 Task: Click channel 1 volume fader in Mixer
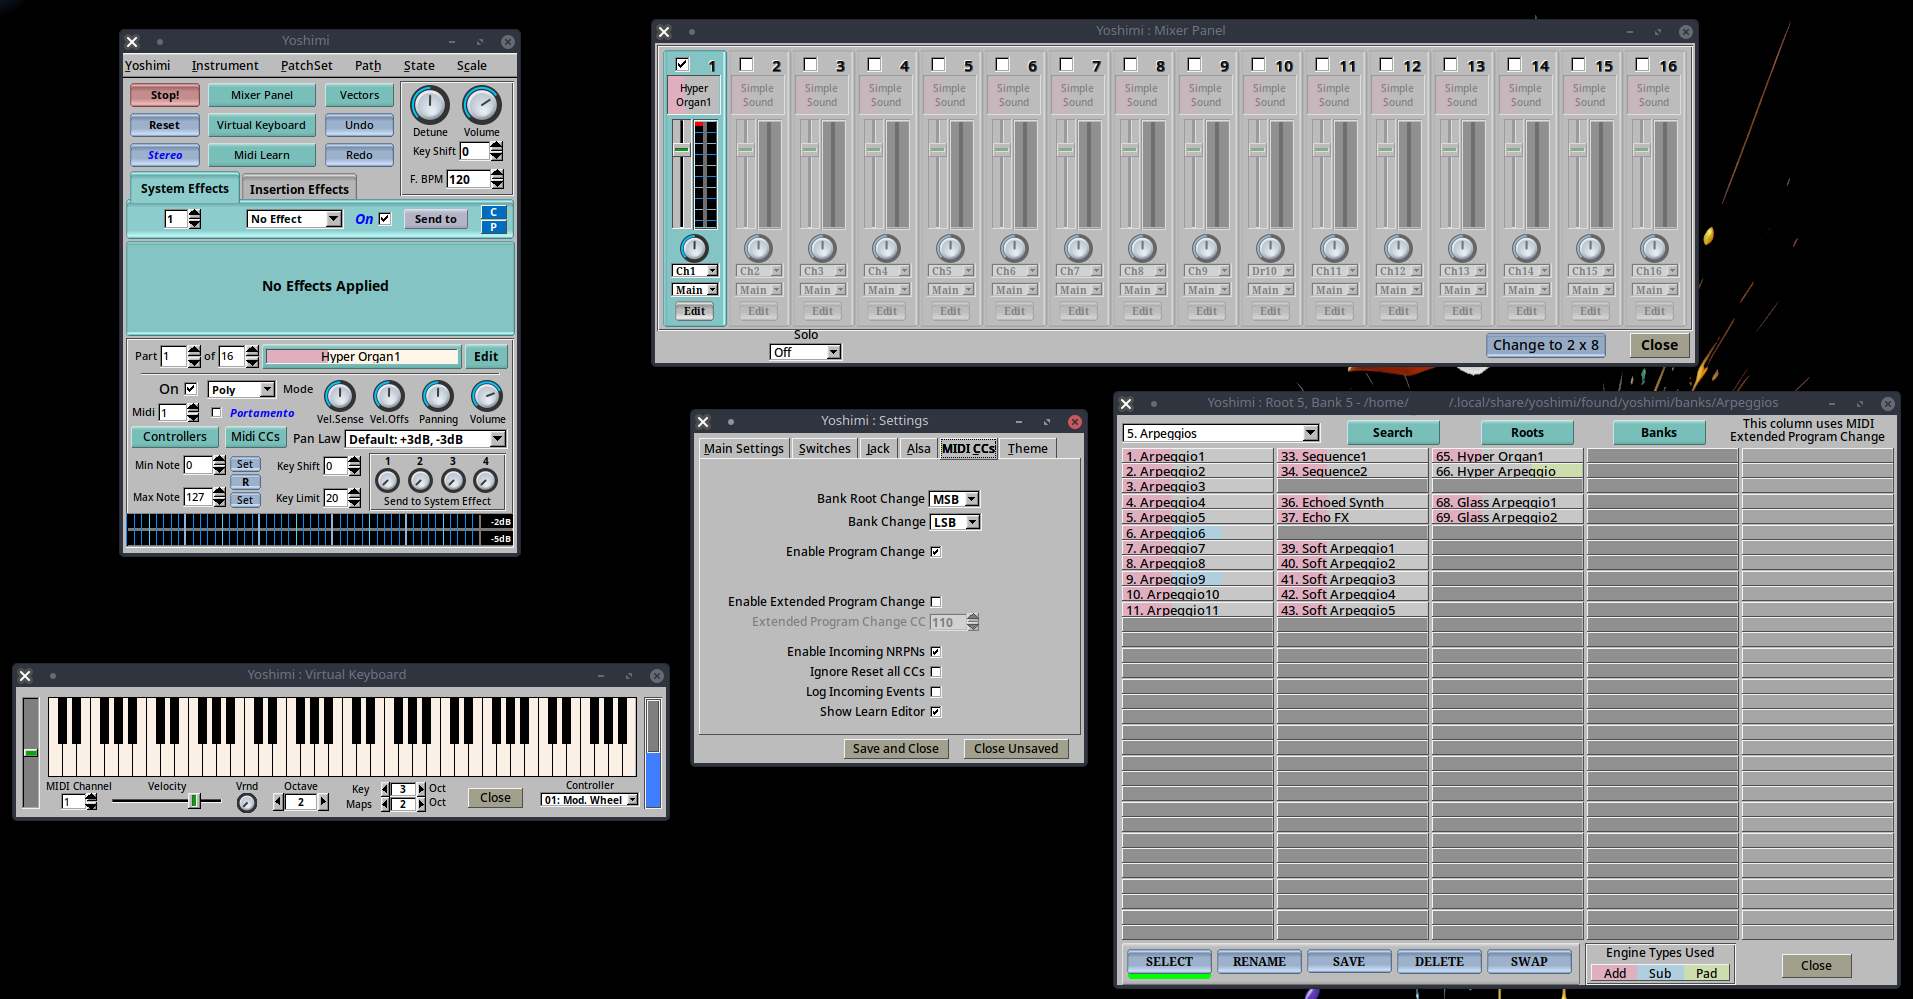coord(681,150)
